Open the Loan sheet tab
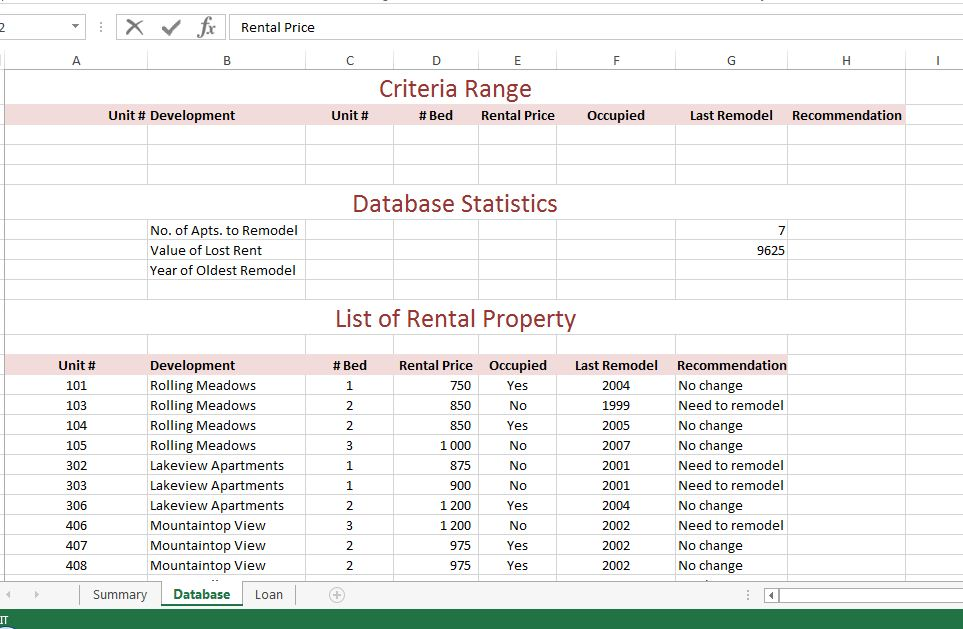Viewport: 963px width, 629px height. tap(269, 593)
